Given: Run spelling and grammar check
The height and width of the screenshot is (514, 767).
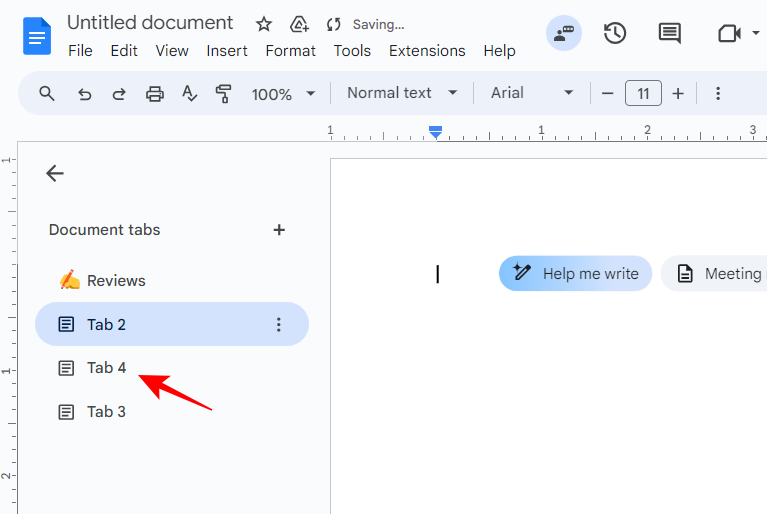Looking at the screenshot, I should pyautogui.click(x=190, y=94).
